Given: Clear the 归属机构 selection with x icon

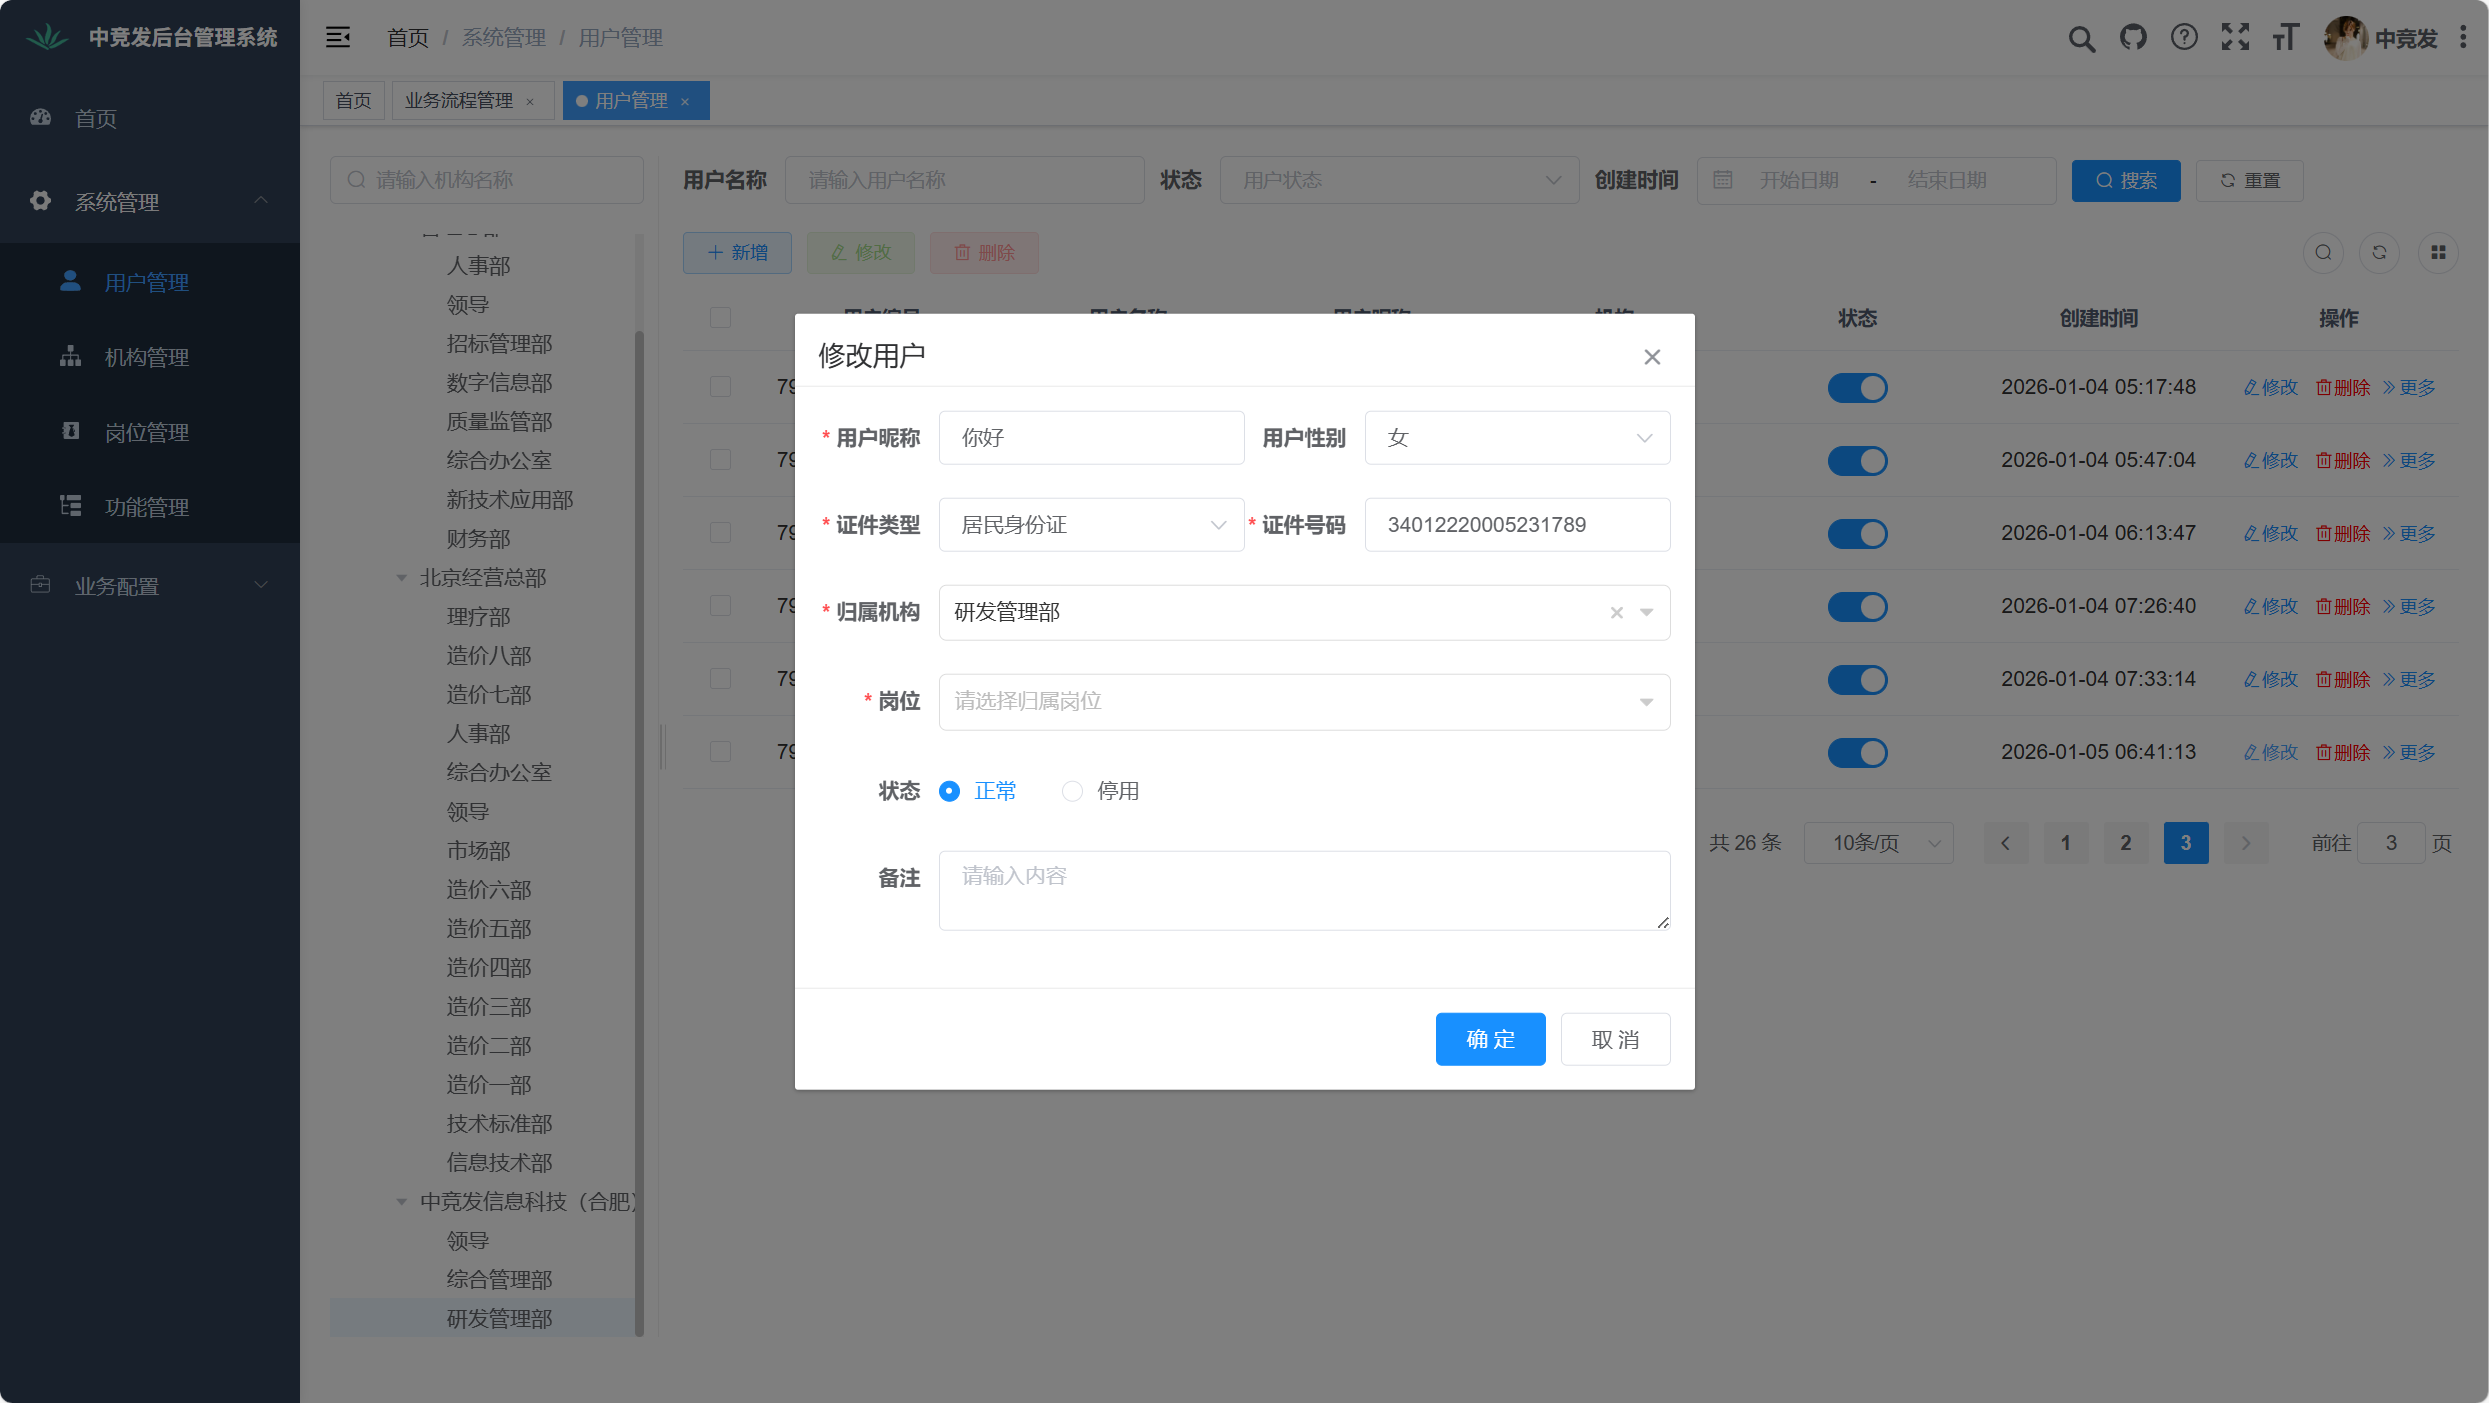Looking at the screenshot, I should (x=1616, y=613).
